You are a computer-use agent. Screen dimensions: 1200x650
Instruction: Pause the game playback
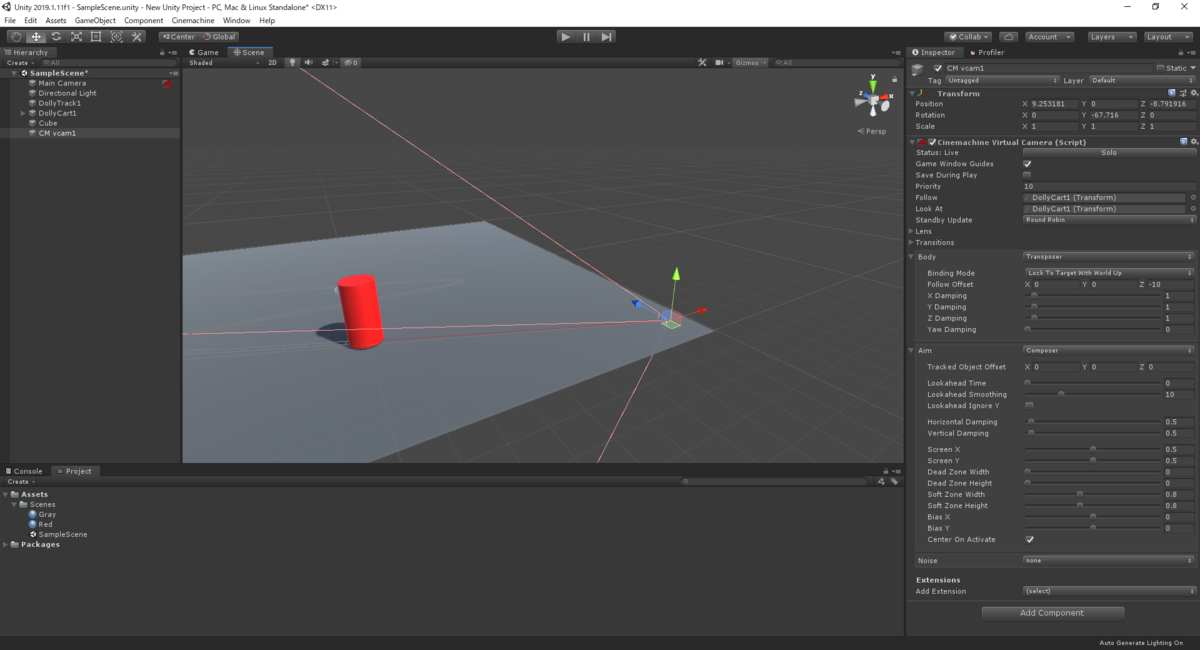(586, 37)
